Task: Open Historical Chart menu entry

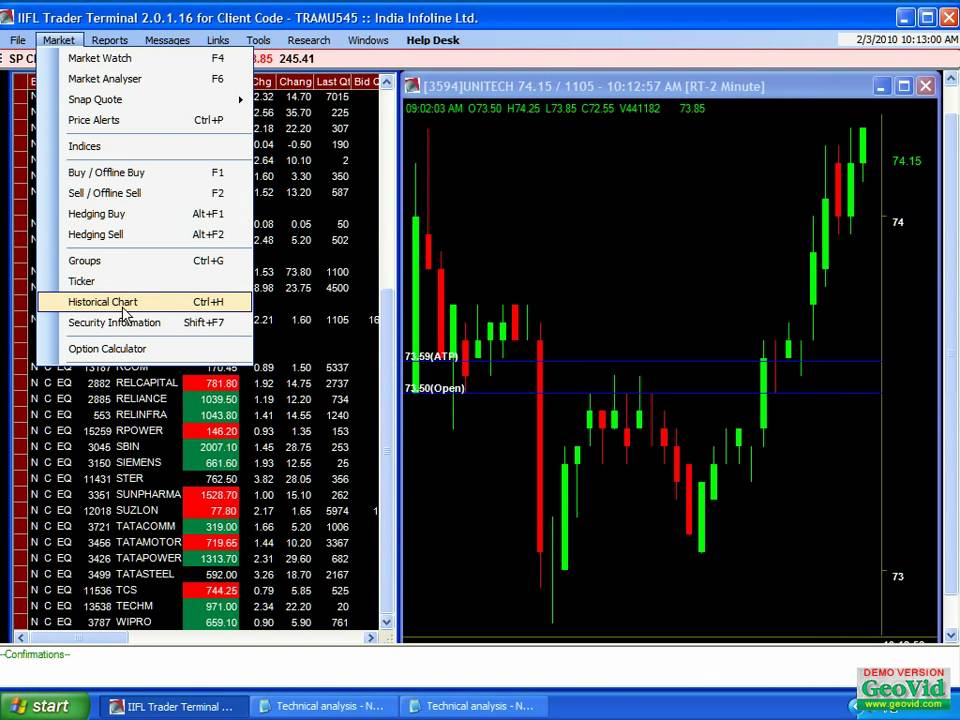Action: (x=145, y=302)
